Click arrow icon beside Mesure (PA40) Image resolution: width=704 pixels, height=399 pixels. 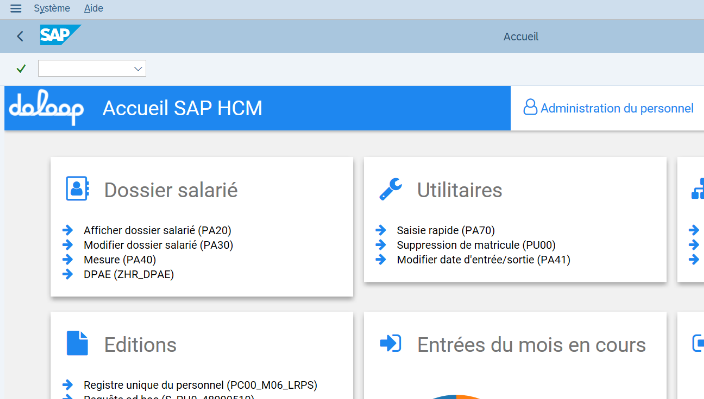[68, 259]
